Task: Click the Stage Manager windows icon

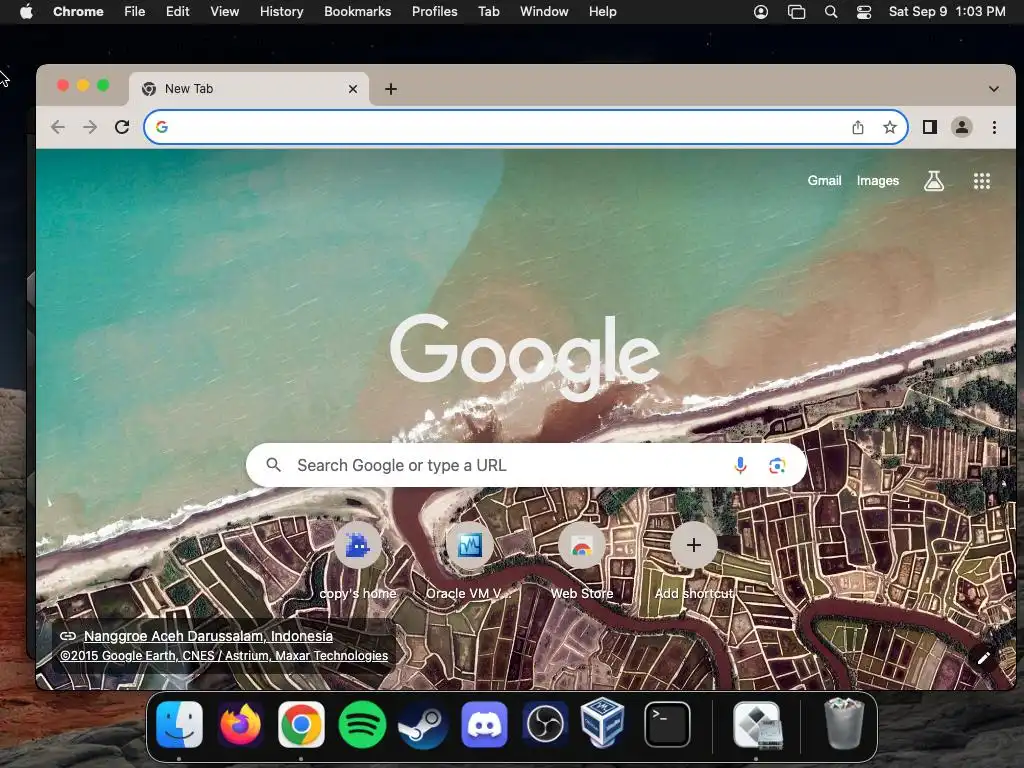Action: [796, 12]
